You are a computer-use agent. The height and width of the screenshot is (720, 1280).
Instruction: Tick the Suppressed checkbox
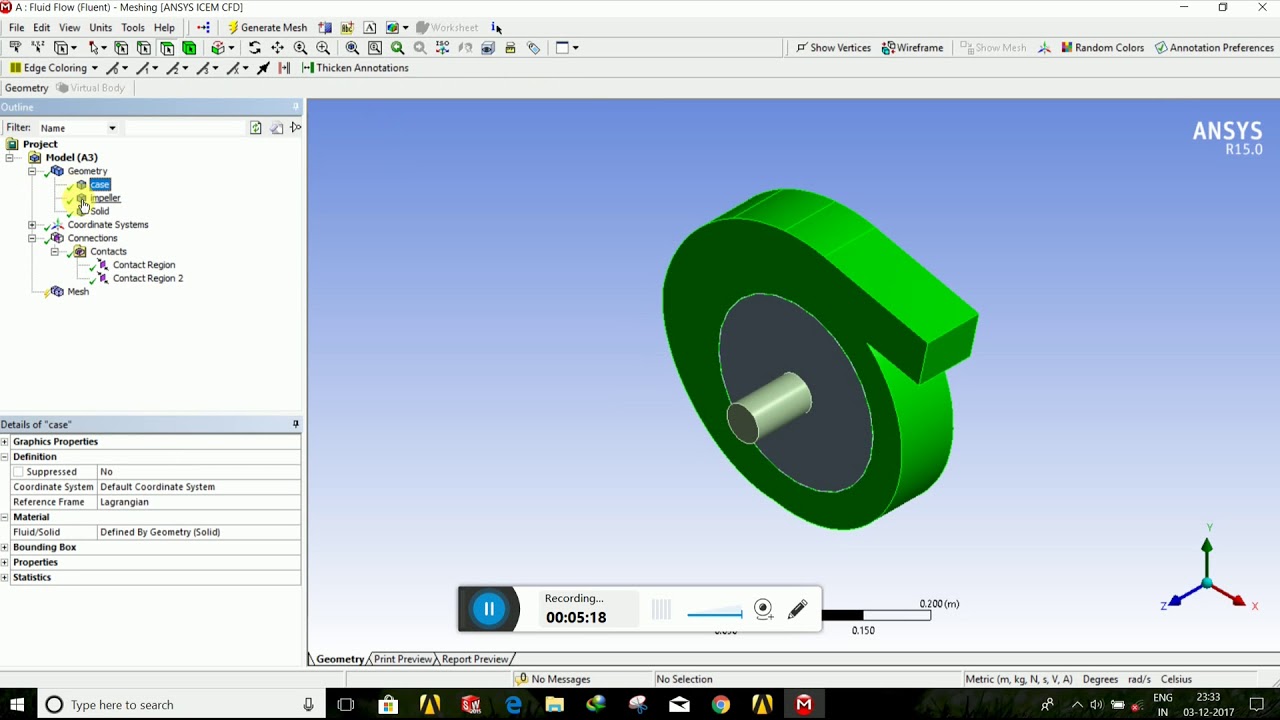pyautogui.click(x=18, y=472)
